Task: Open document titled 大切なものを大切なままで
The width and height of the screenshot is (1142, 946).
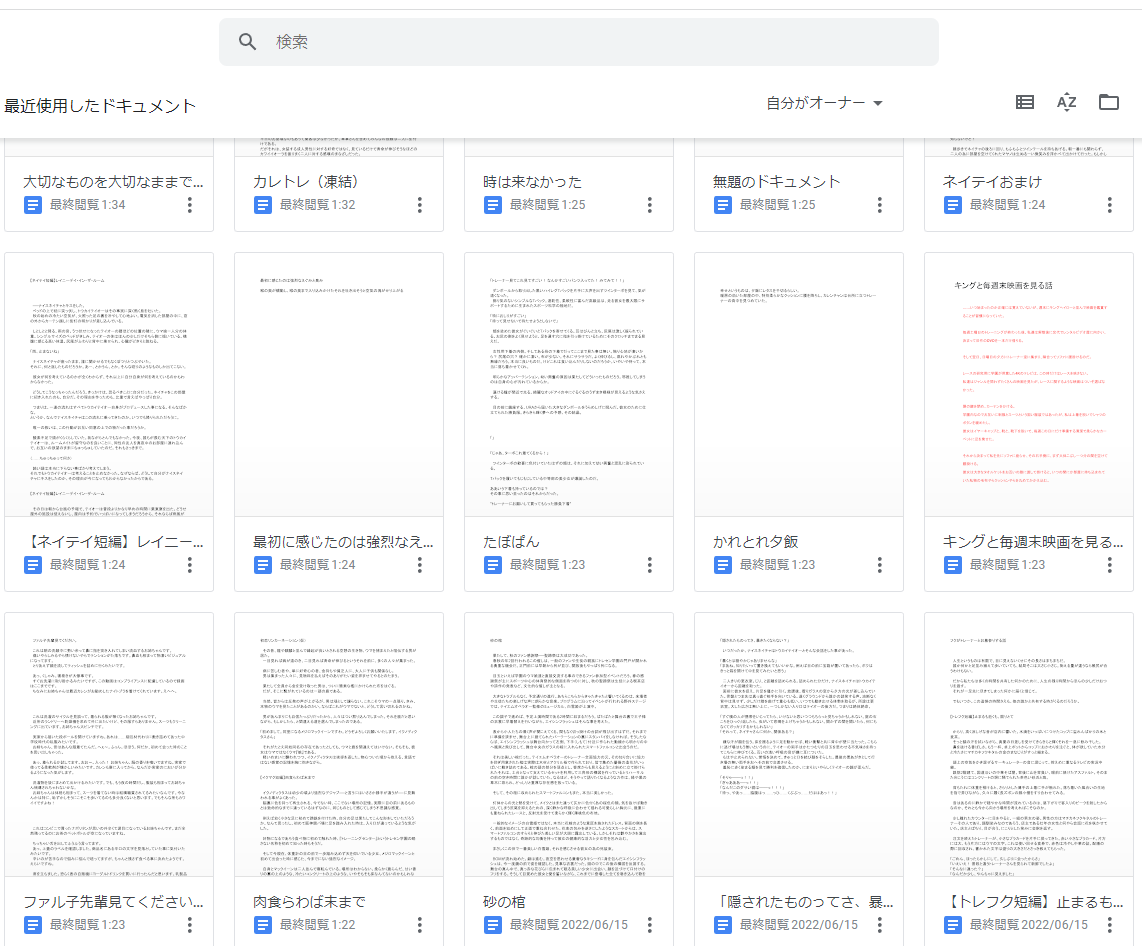Action: [x=112, y=182]
